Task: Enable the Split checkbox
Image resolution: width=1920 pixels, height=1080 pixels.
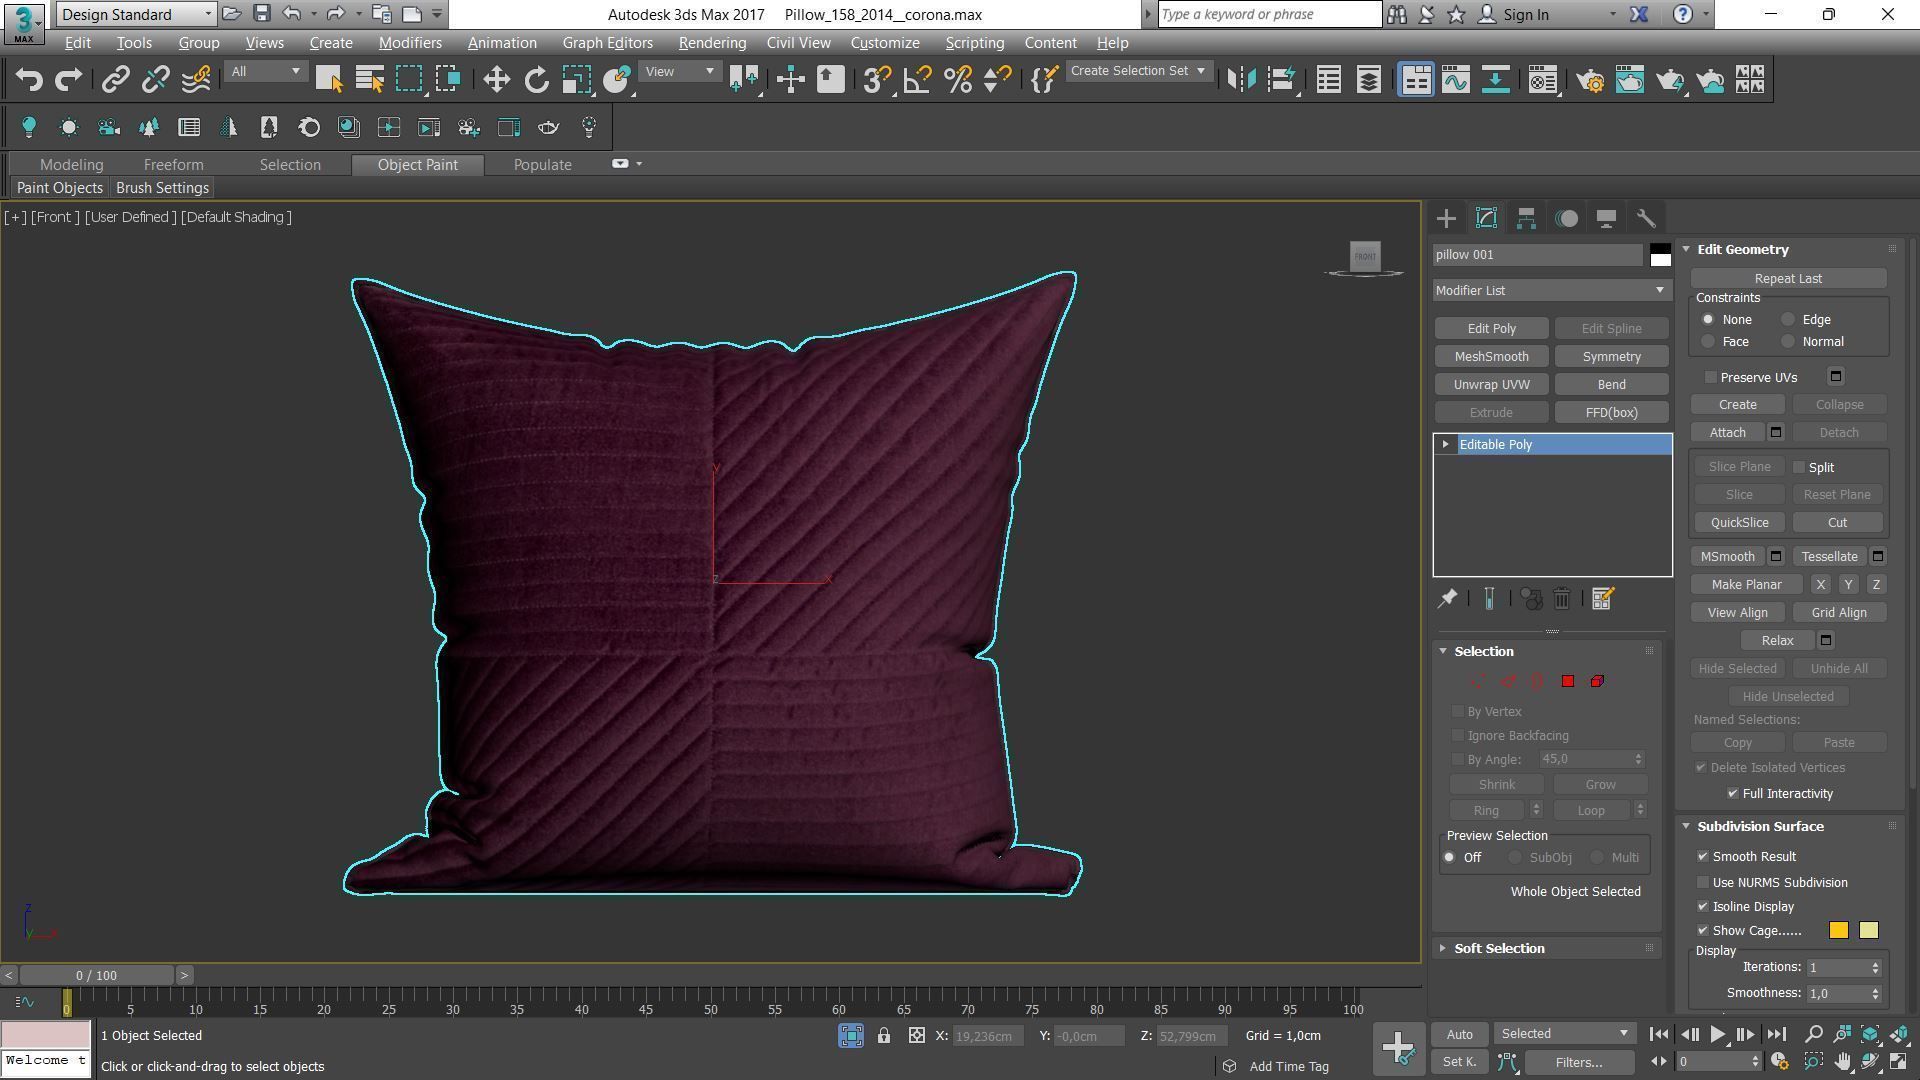Action: coord(1799,467)
